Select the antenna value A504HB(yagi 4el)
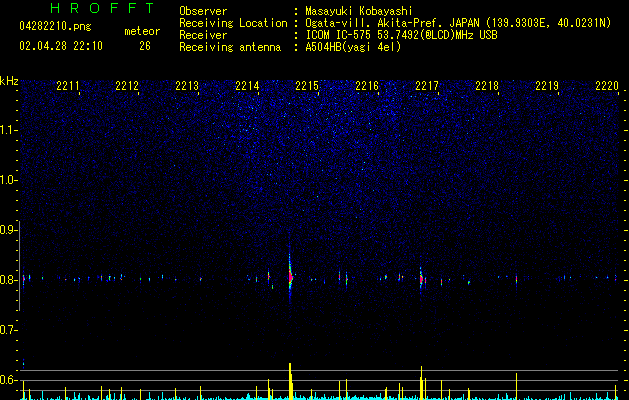Screen dimensions: 629x400 coord(353,47)
